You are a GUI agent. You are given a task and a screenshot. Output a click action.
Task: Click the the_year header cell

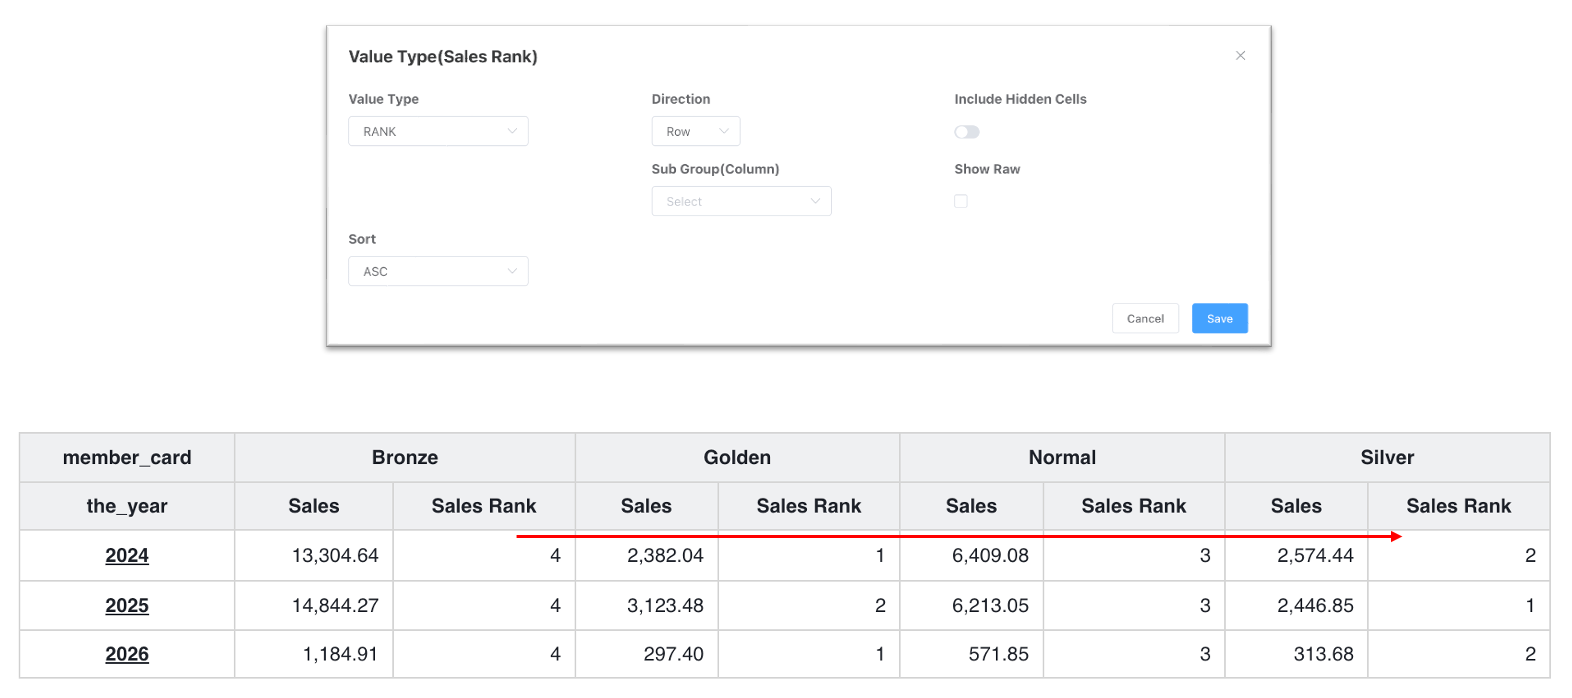click(127, 506)
